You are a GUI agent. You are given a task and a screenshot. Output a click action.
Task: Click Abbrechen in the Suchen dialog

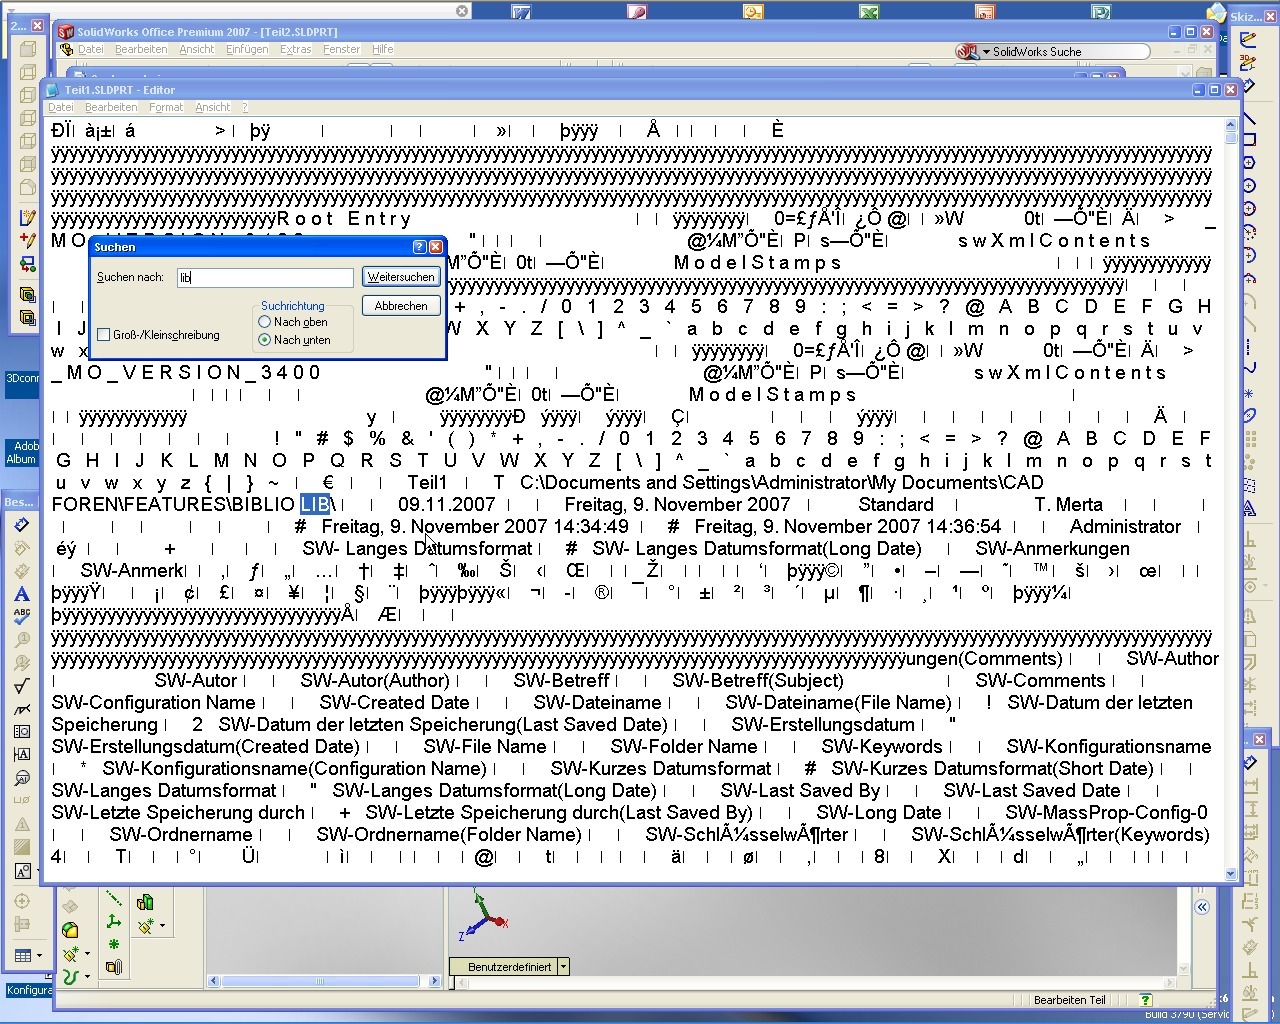point(401,306)
